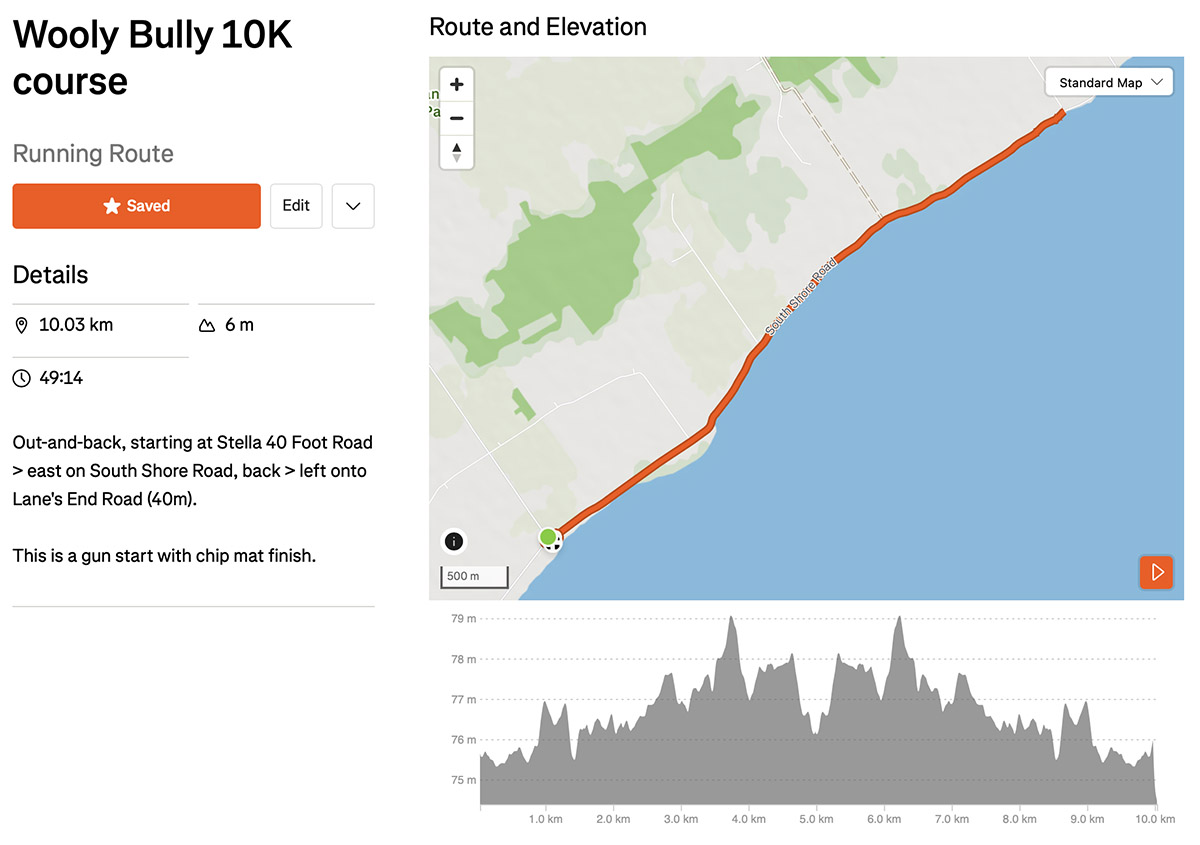Image resolution: width=1200 pixels, height=845 pixels.
Task: Zoom in on the route map
Action: tap(457, 85)
